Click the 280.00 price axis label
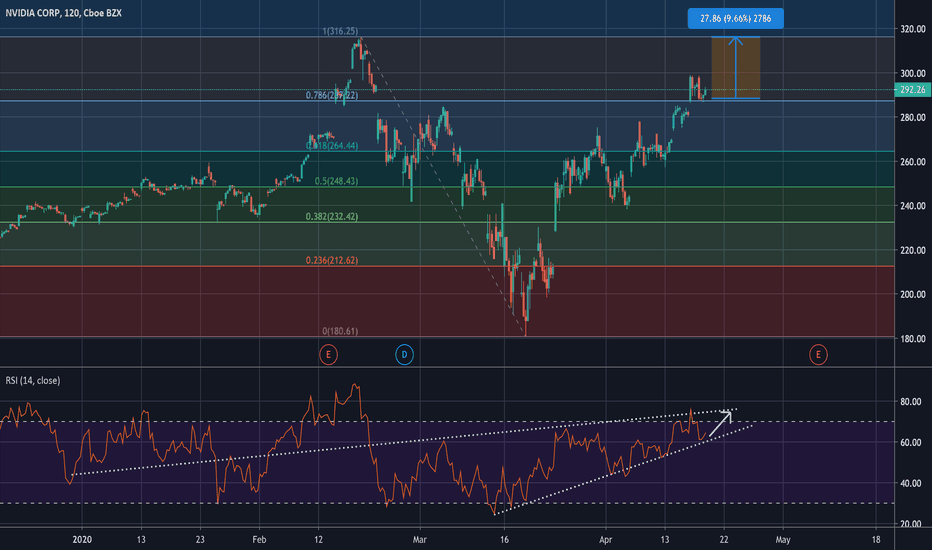 click(x=912, y=117)
